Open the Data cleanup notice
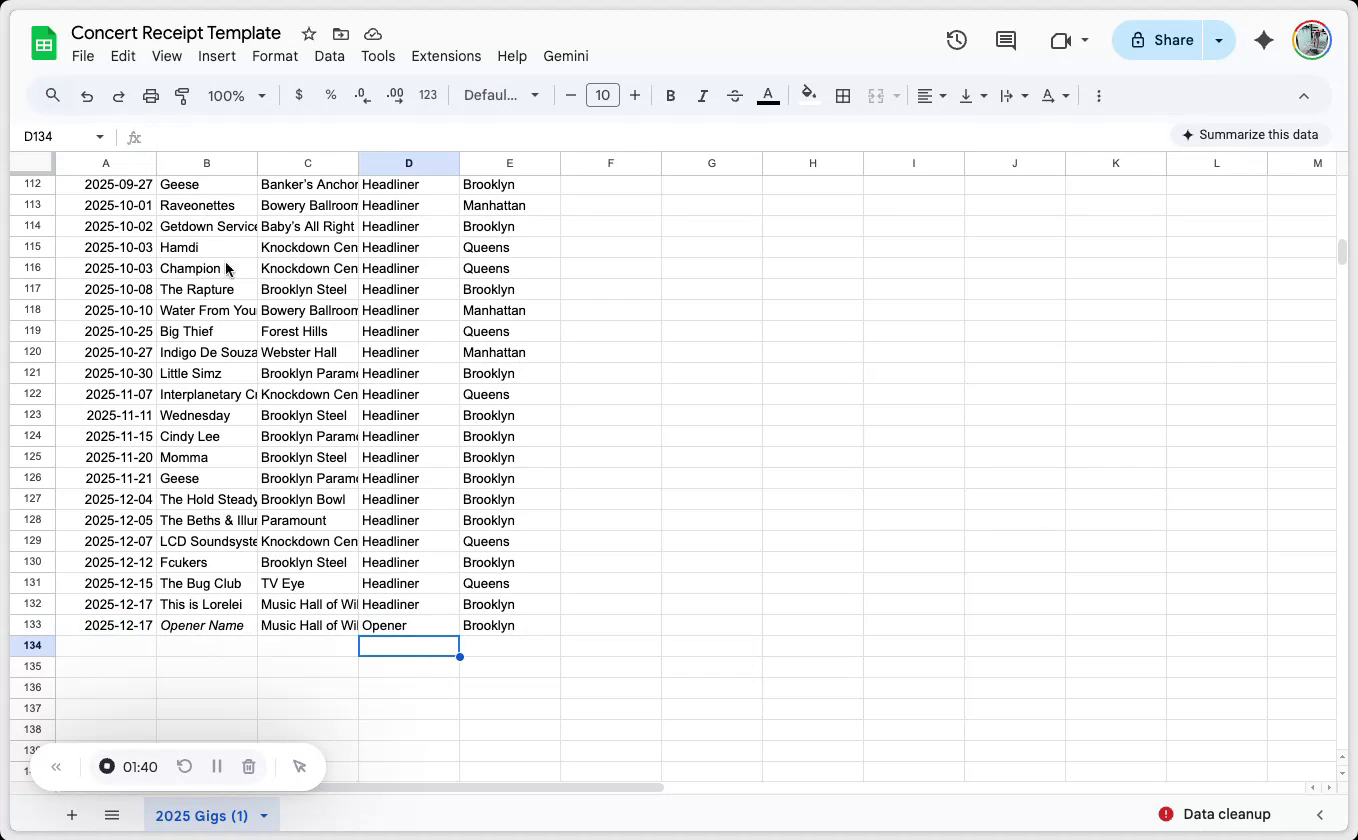The height and width of the screenshot is (840, 1358). 1215,814
